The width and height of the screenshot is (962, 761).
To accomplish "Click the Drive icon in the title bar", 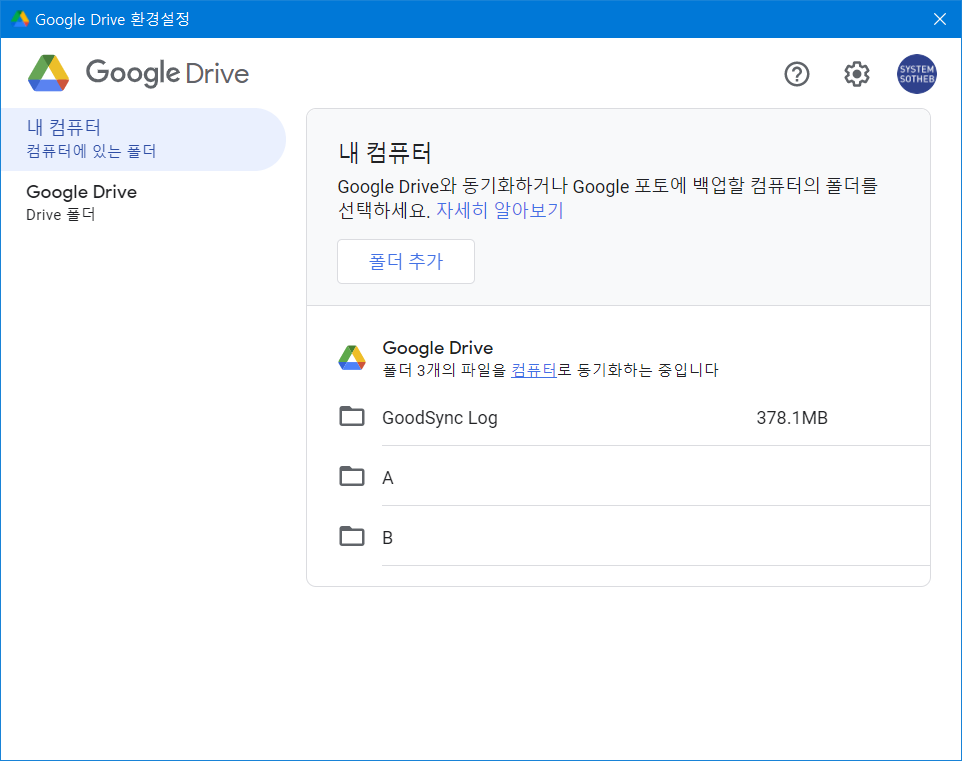I will pyautogui.click(x=20, y=19).
